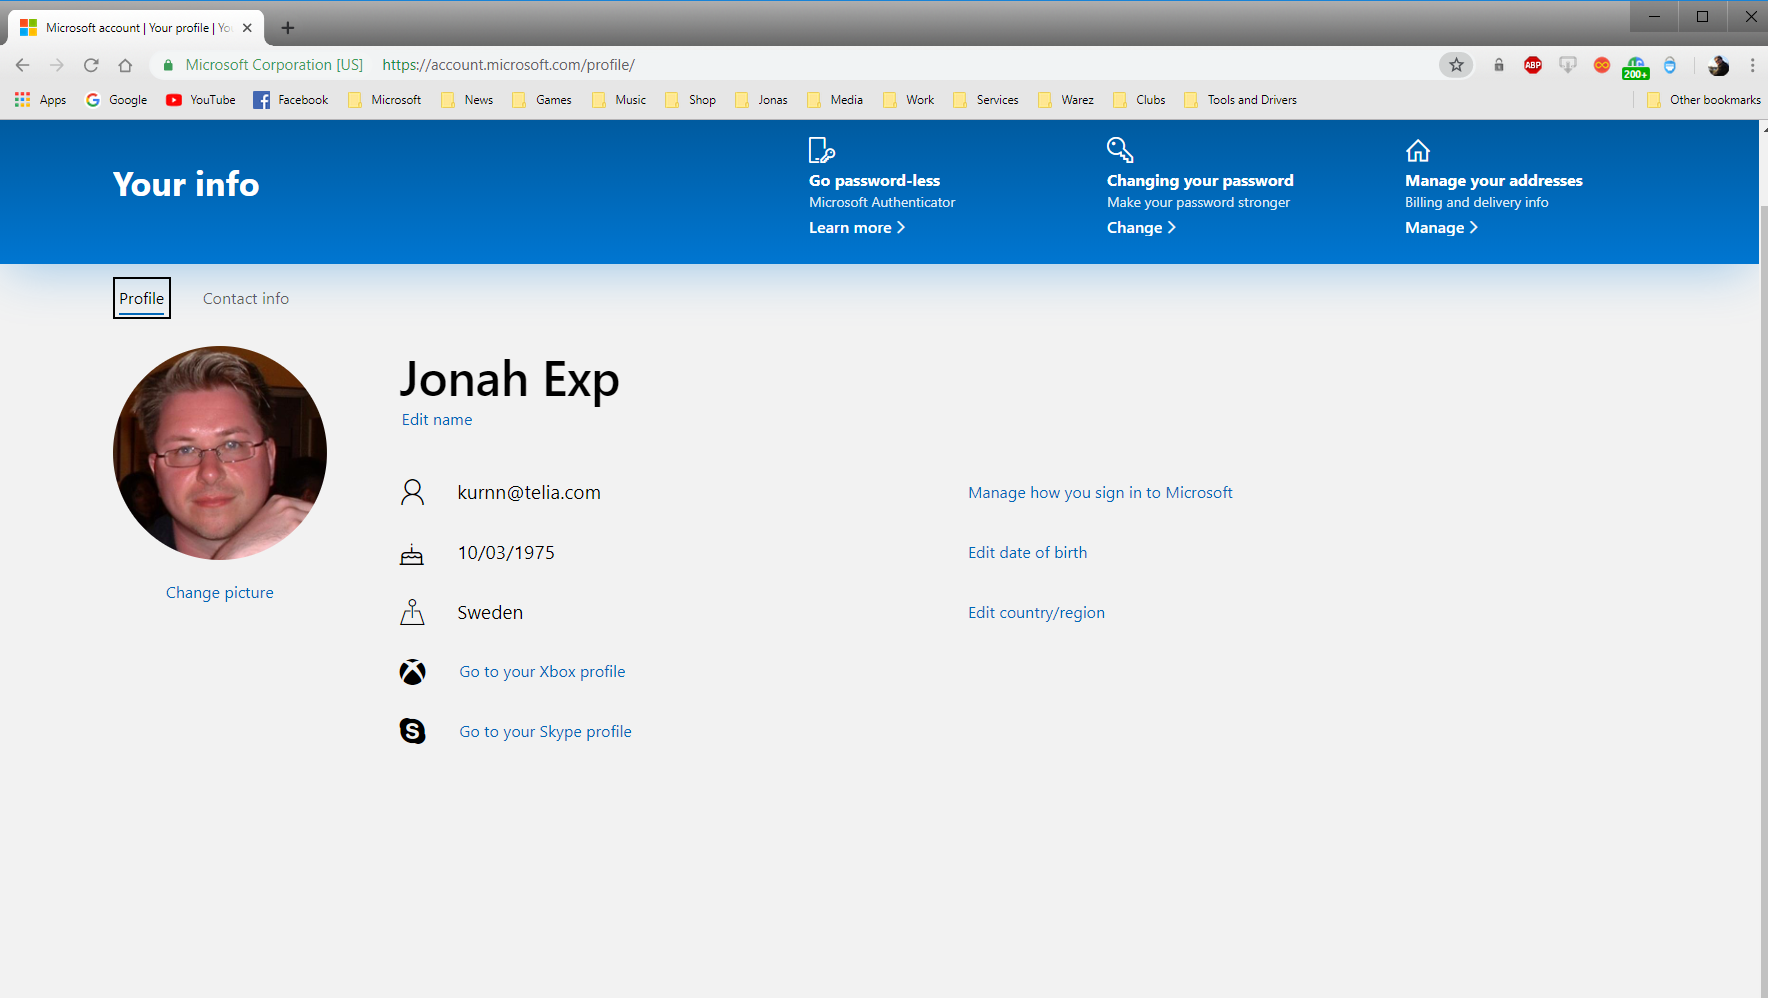Close the Microsoft account tab
Viewport: 1768px width, 998px height.
pyautogui.click(x=247, y=28)
